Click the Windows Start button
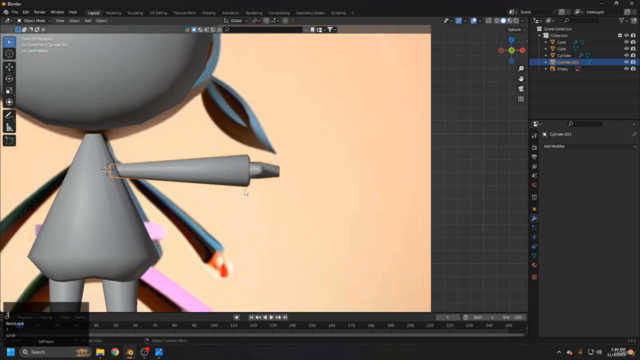 [11, 352]
